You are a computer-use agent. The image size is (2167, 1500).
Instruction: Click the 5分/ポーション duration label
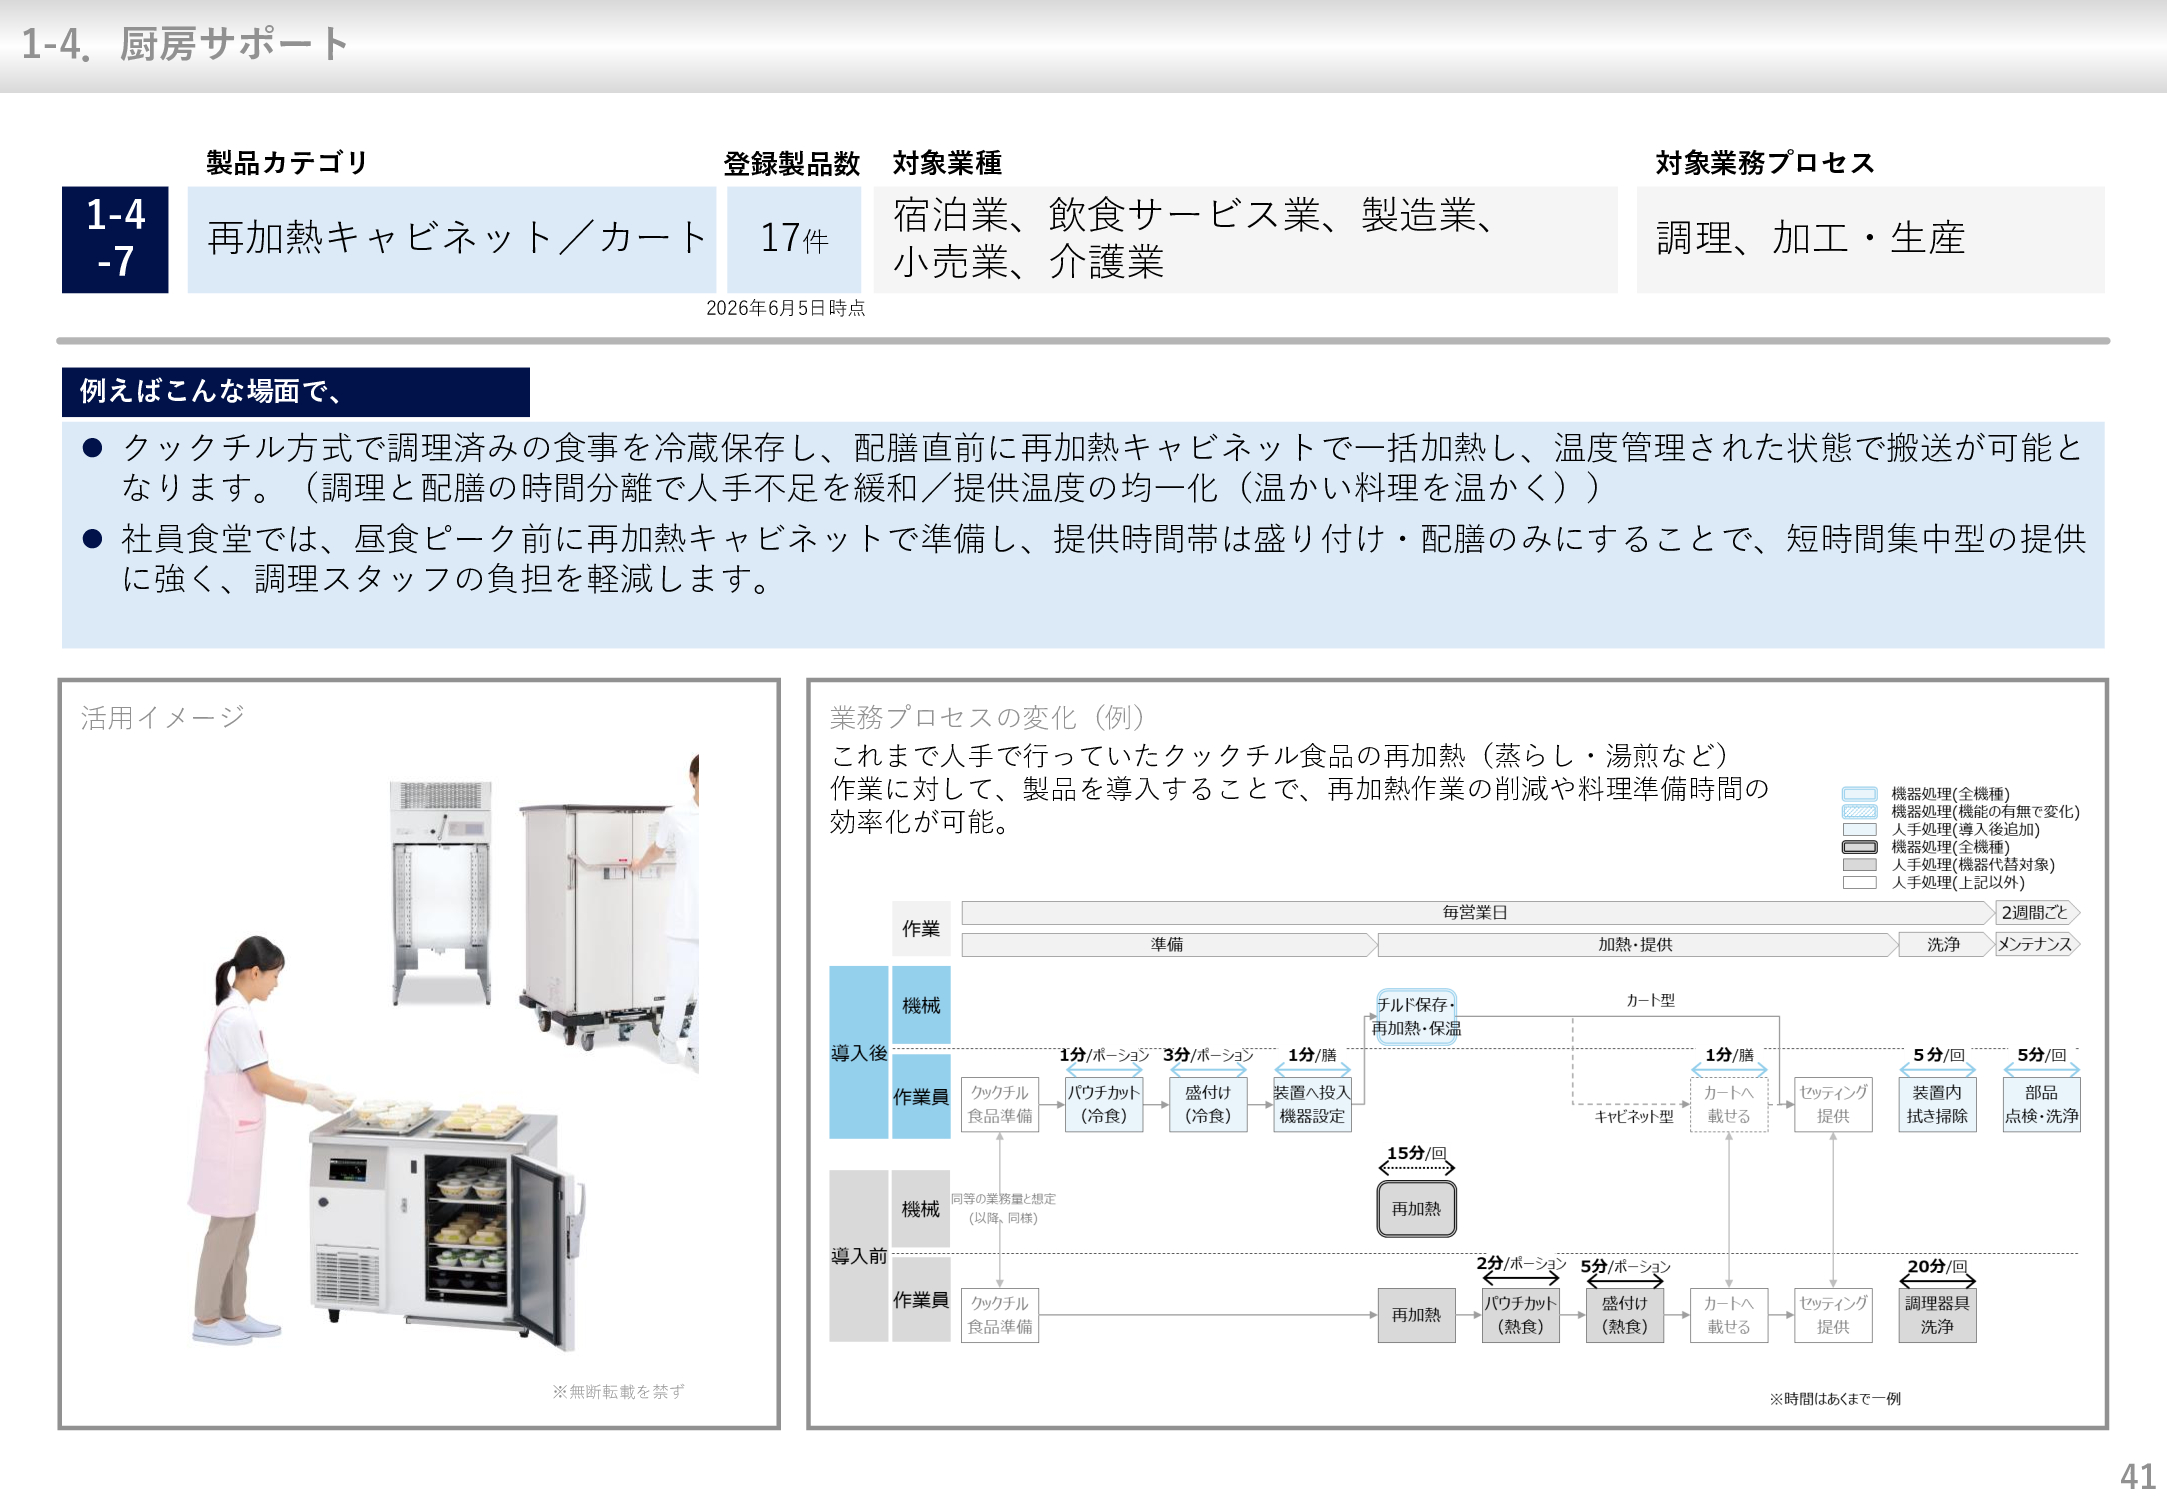(x=1625, y=1266)
